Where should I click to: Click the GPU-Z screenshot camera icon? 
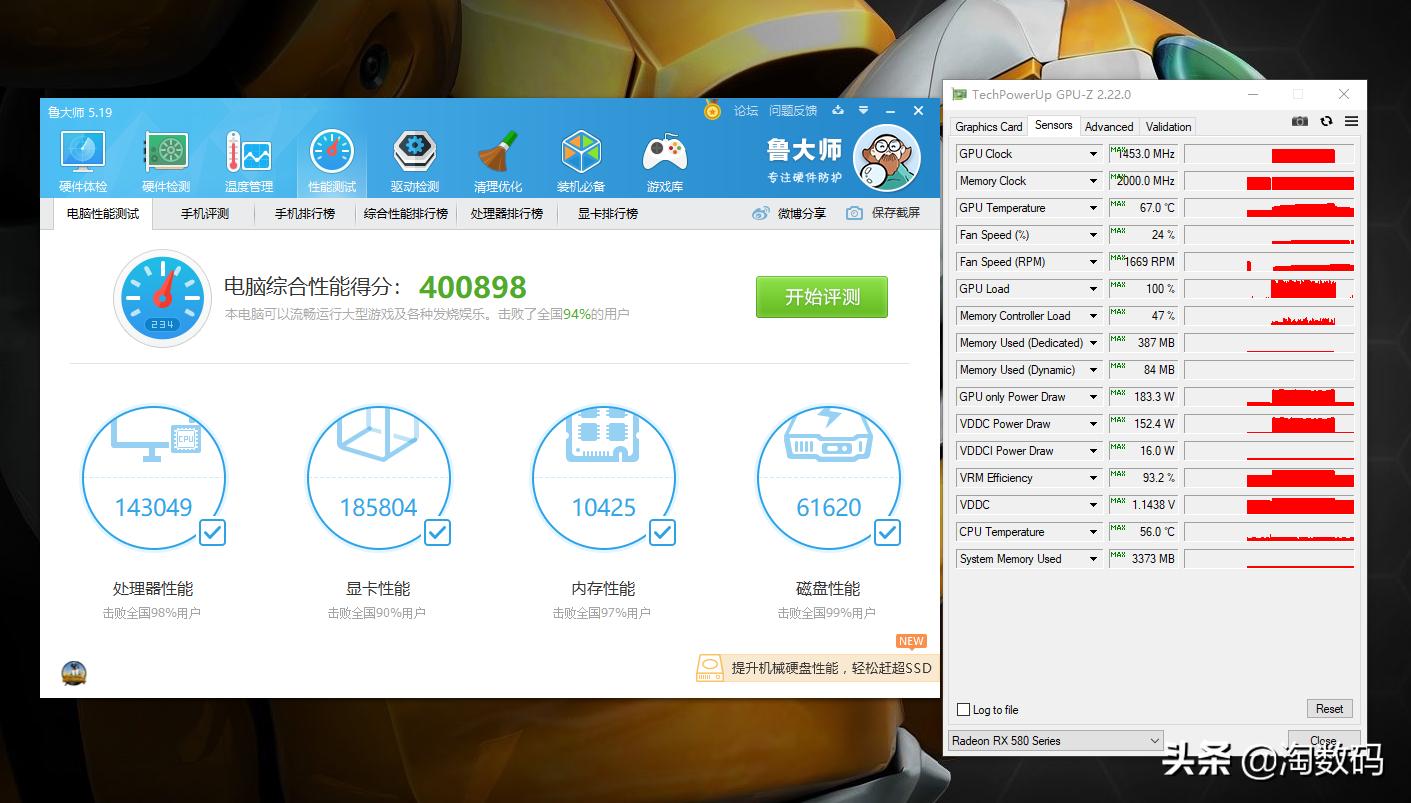coord(1299,120)
